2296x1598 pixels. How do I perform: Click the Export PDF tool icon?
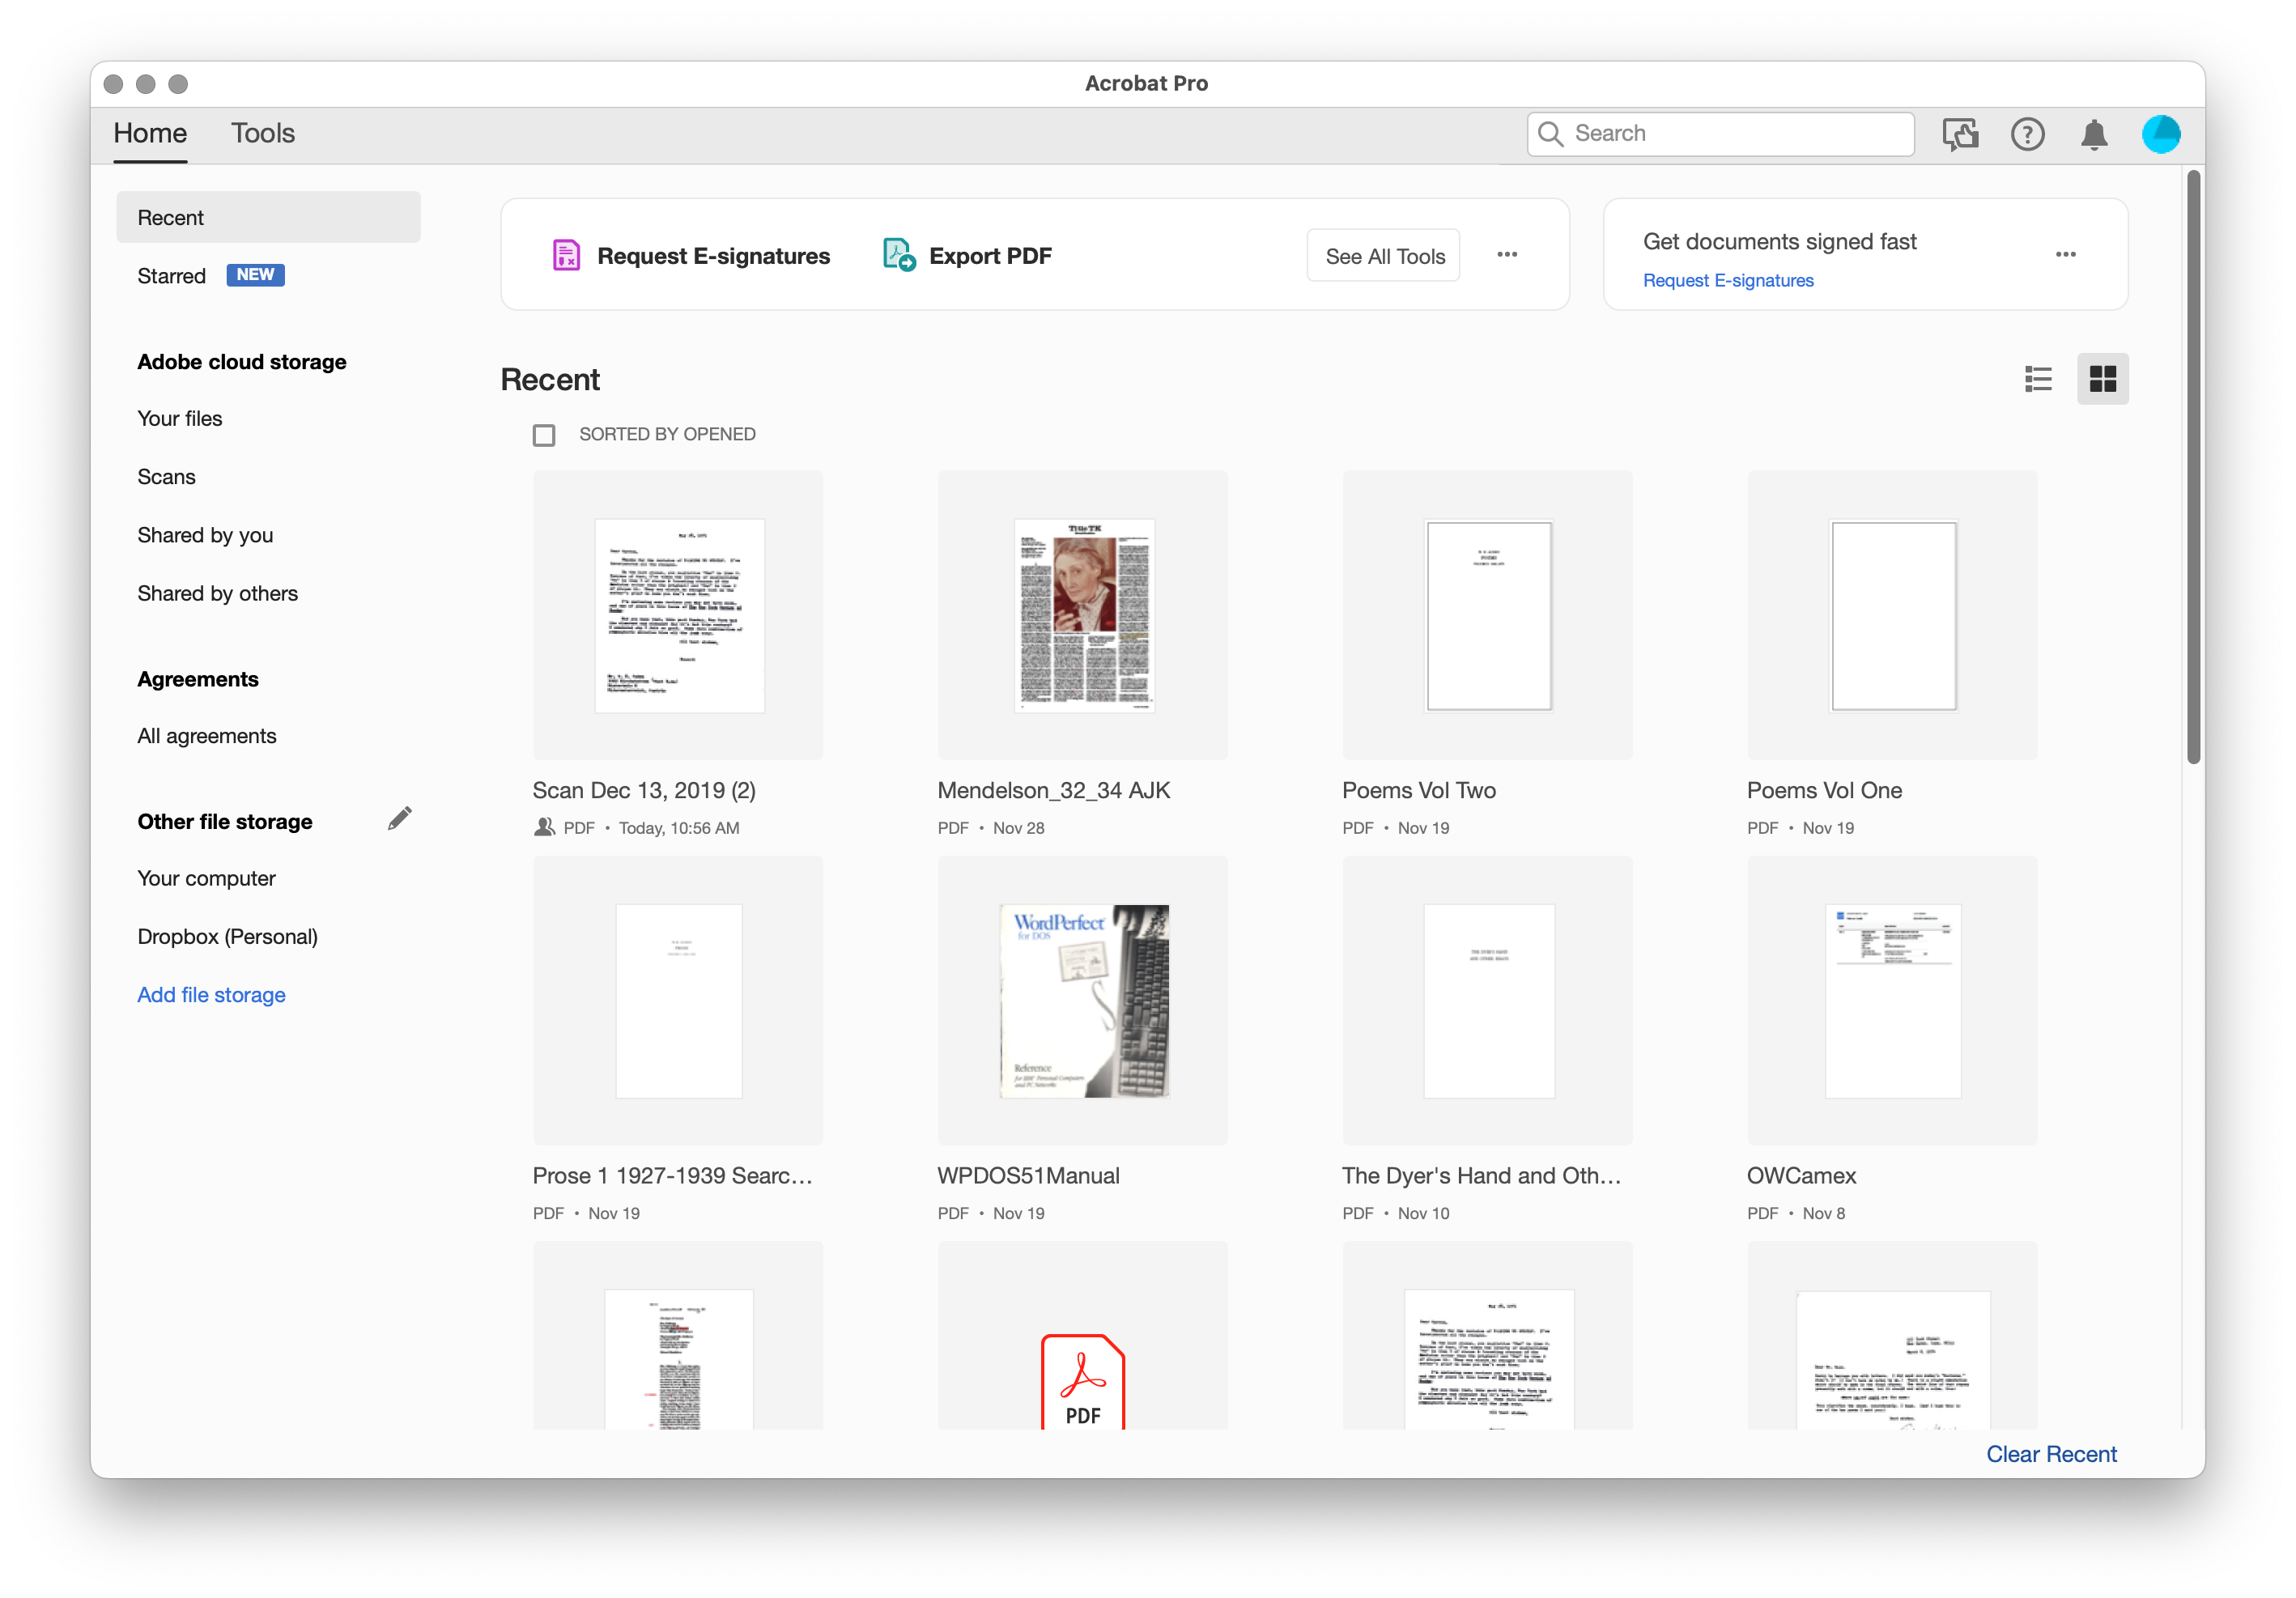click(x=899, y=256)
